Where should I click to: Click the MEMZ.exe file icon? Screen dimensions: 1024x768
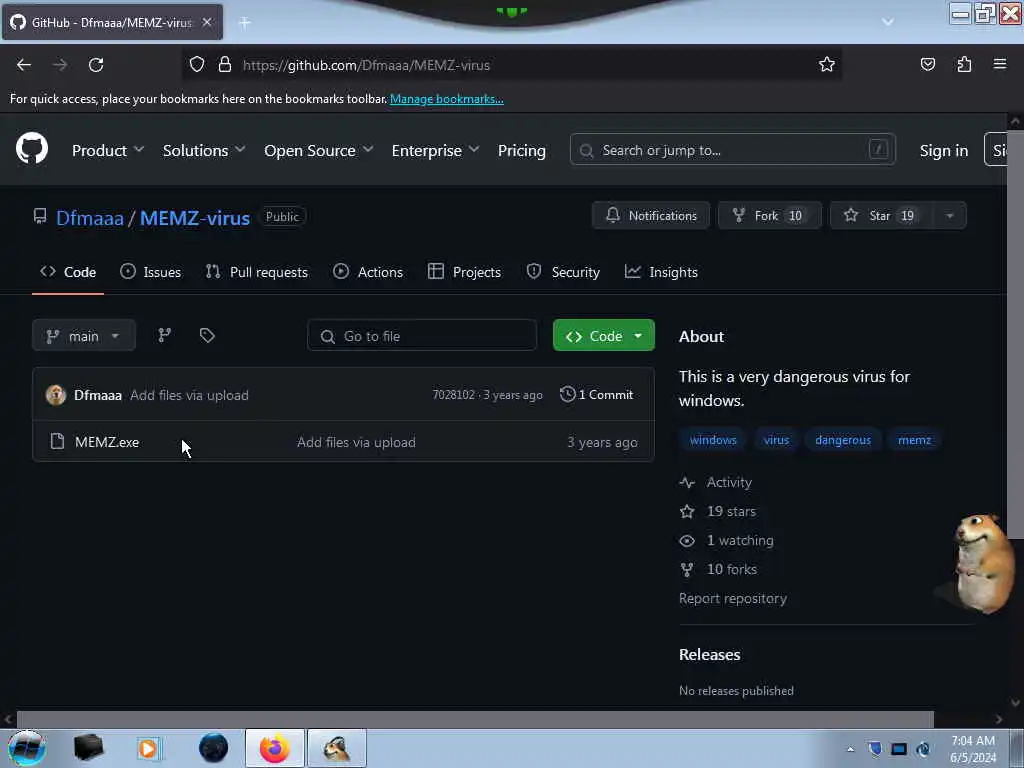click(57, 441)
